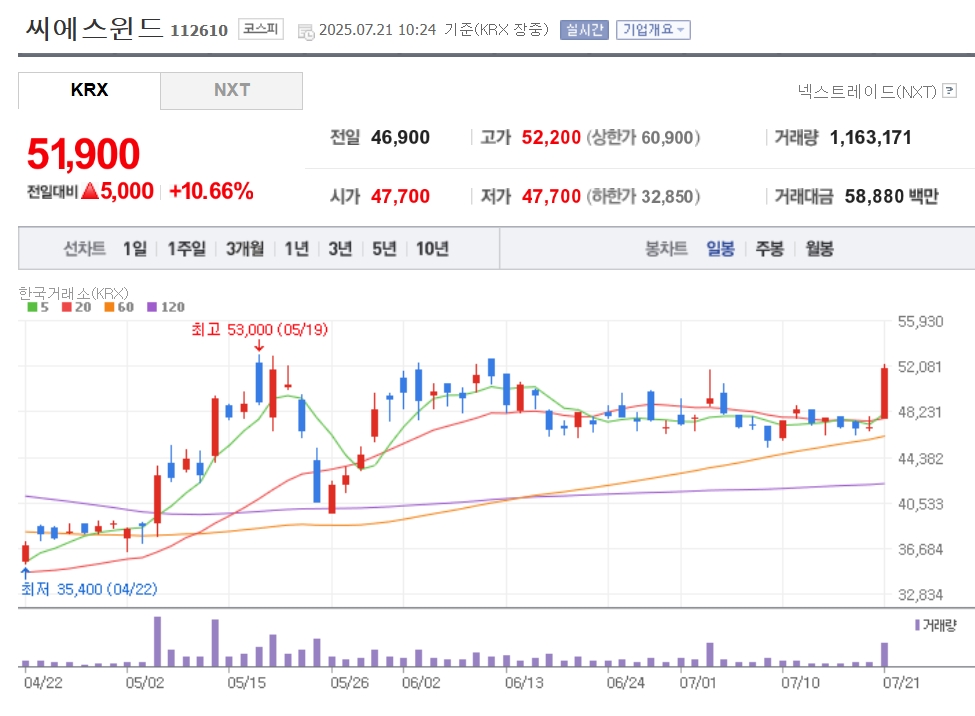Select the KRX tab

click(89, 90)
